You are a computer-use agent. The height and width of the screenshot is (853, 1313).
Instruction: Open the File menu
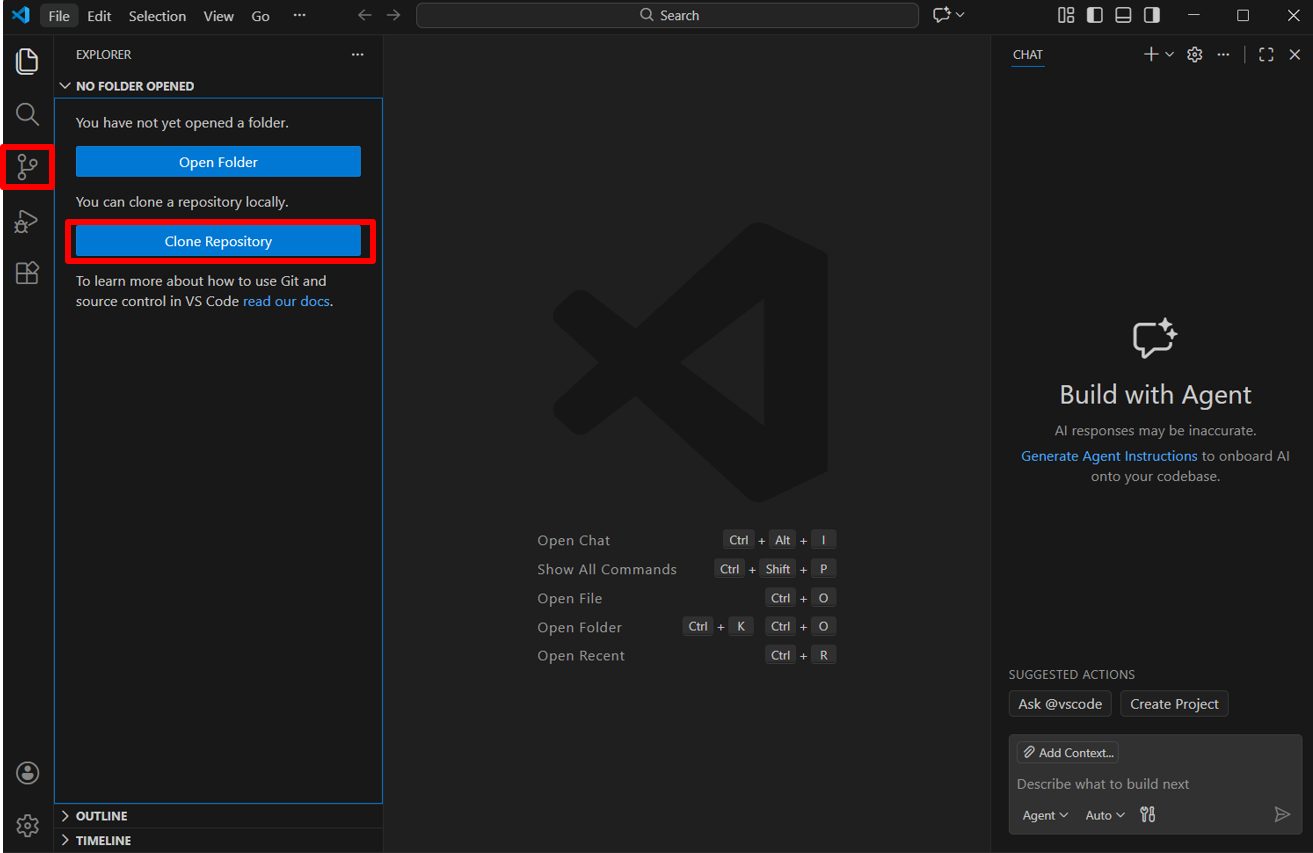pos(59,16)
